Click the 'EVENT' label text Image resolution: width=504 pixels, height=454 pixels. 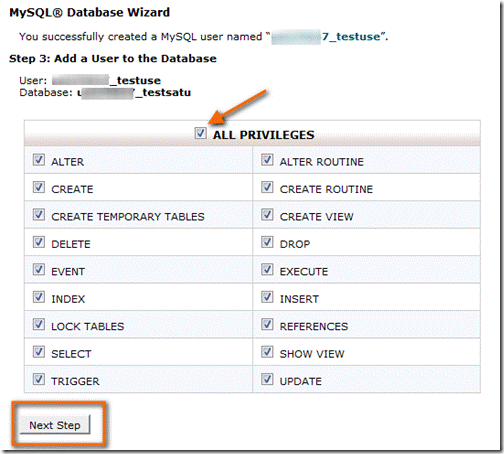68,272
